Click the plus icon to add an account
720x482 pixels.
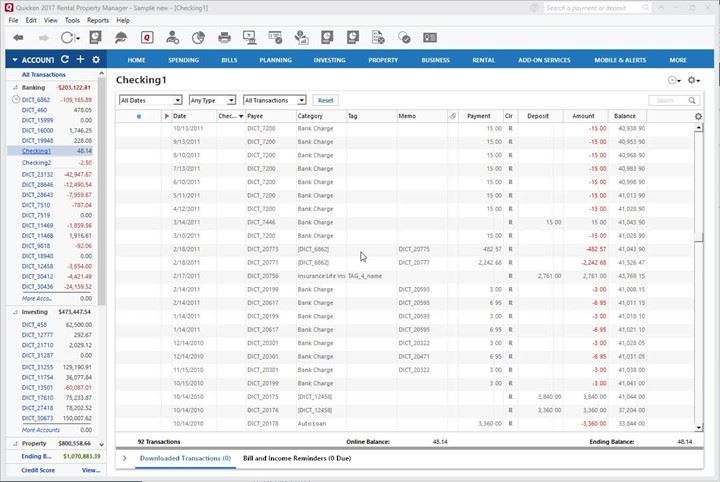pyautogui.click(x=80, y=60)
